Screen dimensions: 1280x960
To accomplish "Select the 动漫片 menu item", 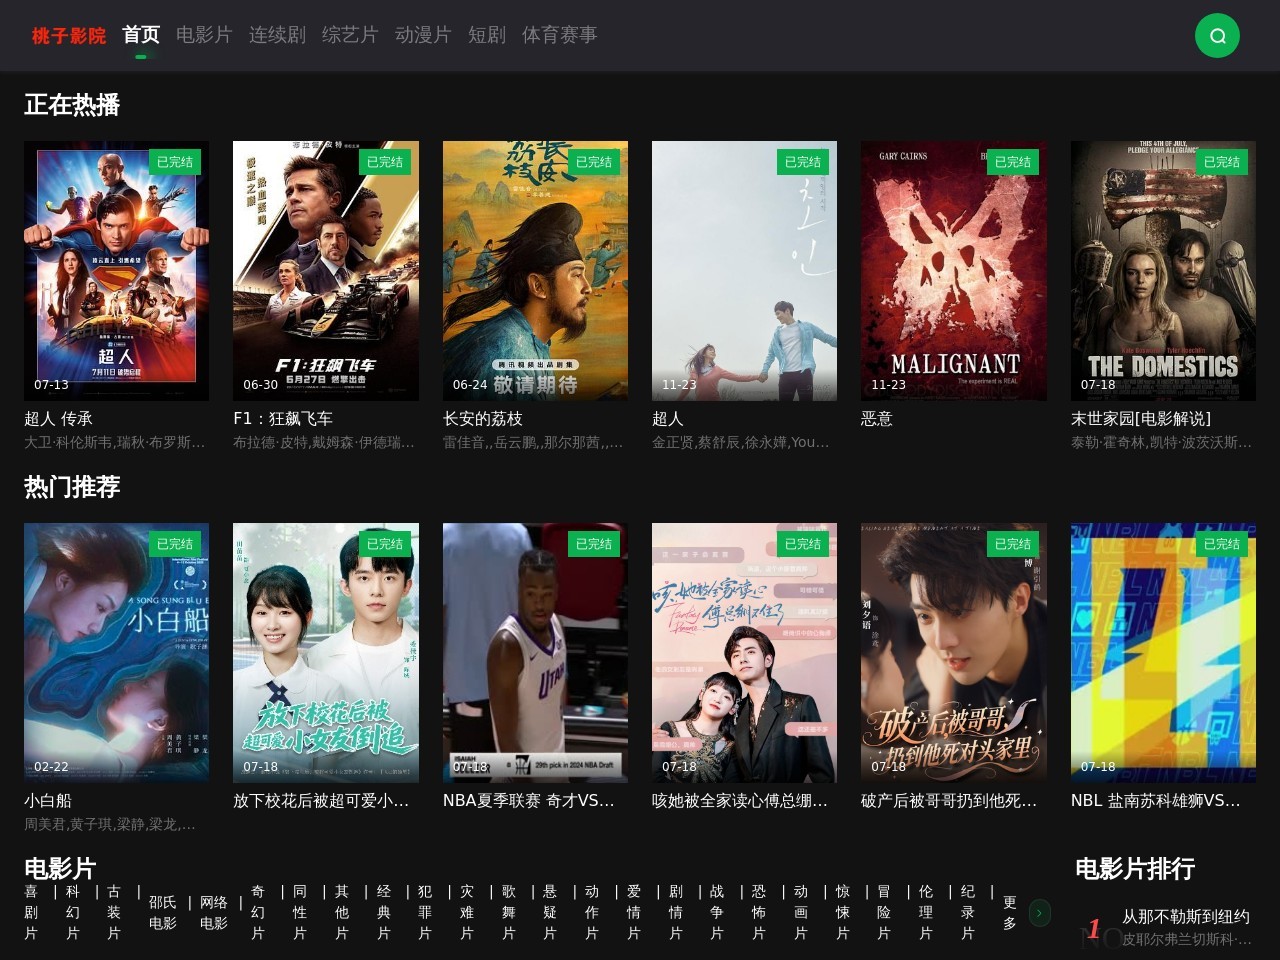I will (x=423, y=35).
